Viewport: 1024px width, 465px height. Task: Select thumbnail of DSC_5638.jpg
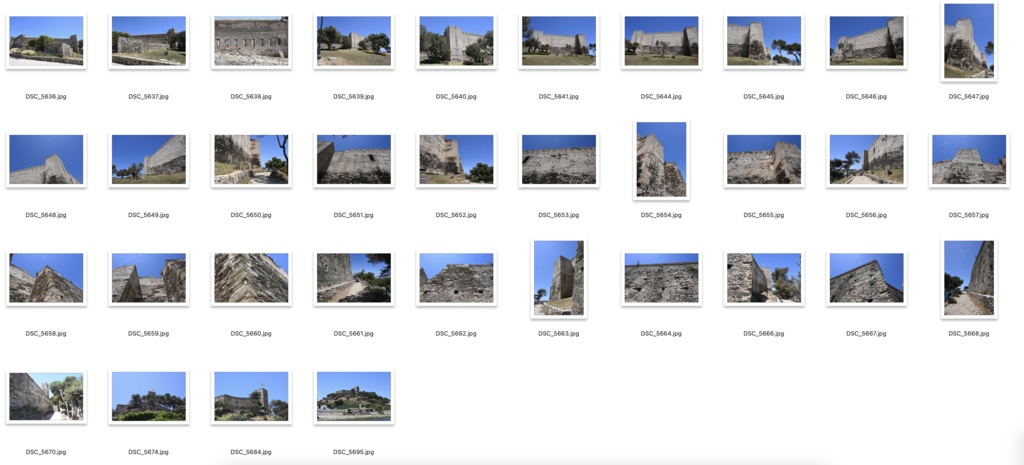pyautogui.click(x=251, y=41)
